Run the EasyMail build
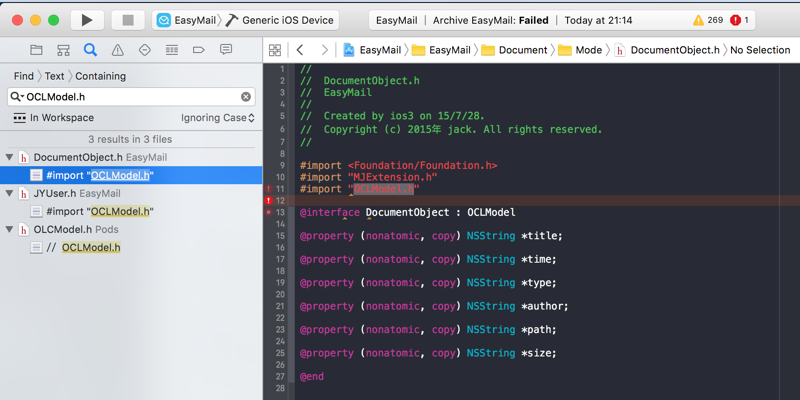Image resolution: width=800 pixels, height=400 pixels. click(87, 19)
